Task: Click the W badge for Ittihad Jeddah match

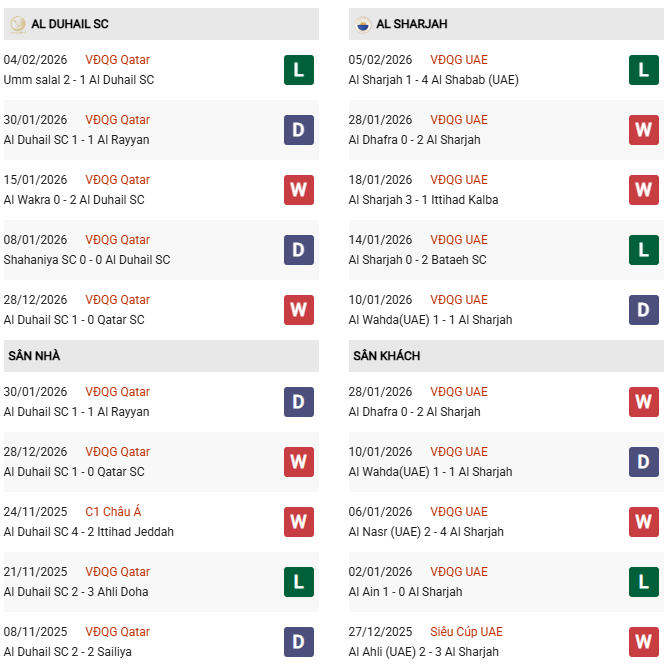Action: point(298,522)
